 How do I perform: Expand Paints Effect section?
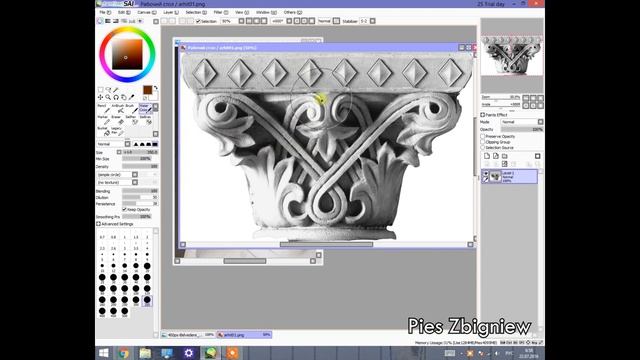(x=482, y=115)
